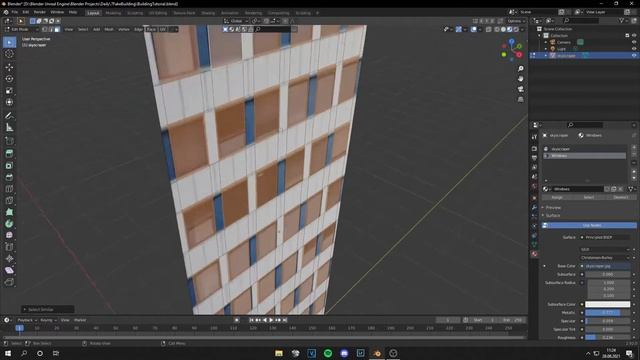Open the Tool properties tab

pyautogui.click(x=534, y=137)
